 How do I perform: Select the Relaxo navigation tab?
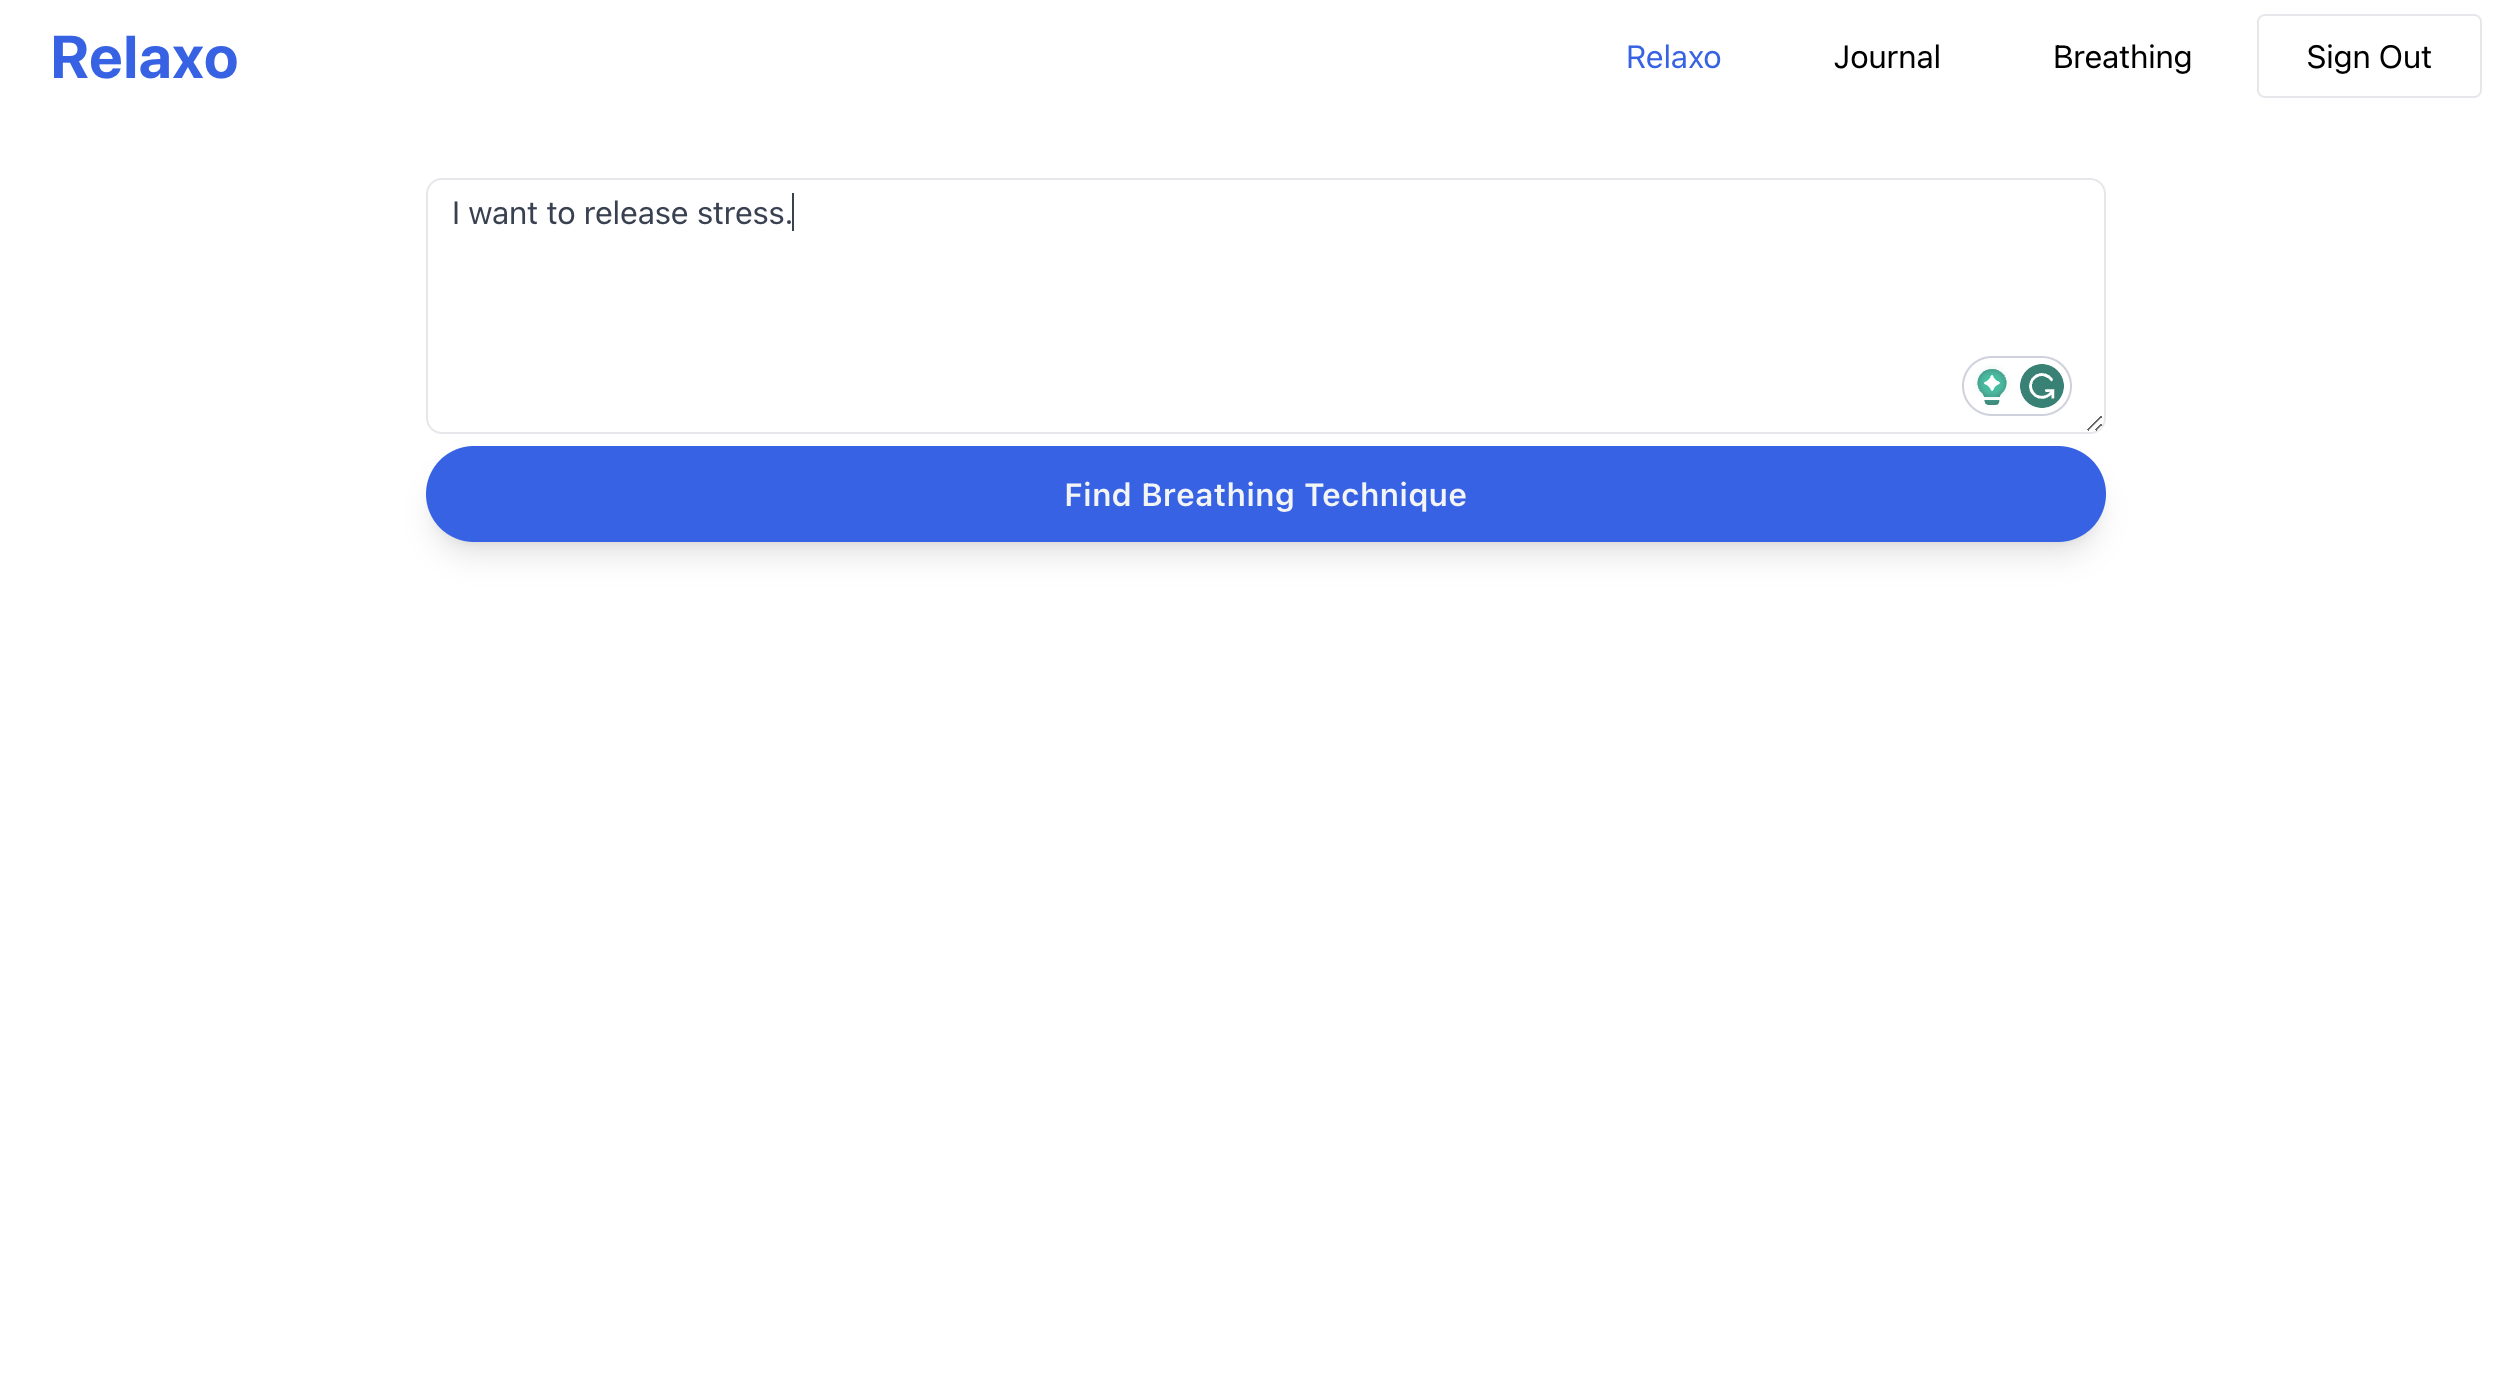pyautogui.click(x=1672, y=57)
